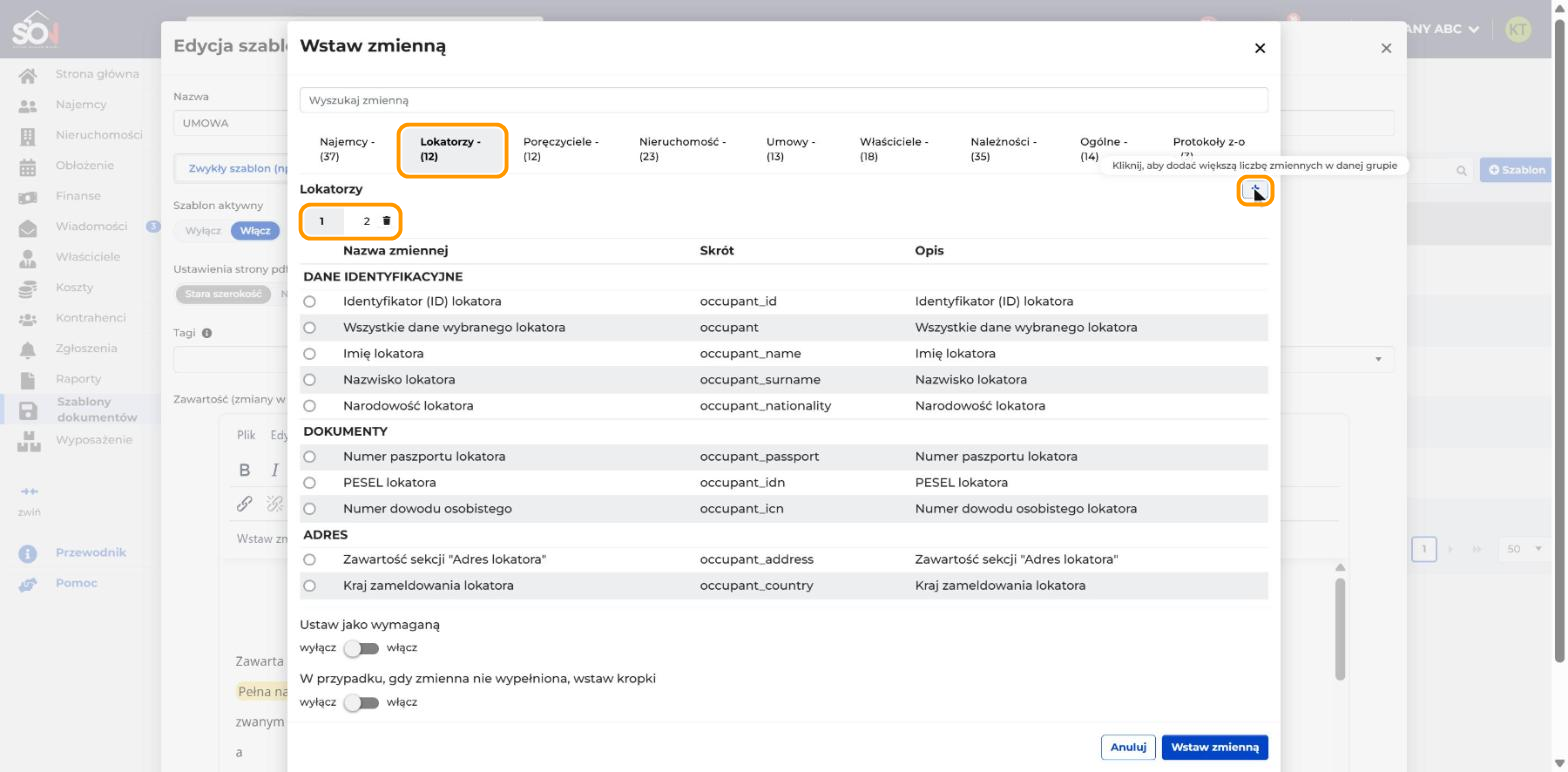Open Finanse money icon in sidebar
Viewport: 1568px width, 772px height.
pos(28,198)
